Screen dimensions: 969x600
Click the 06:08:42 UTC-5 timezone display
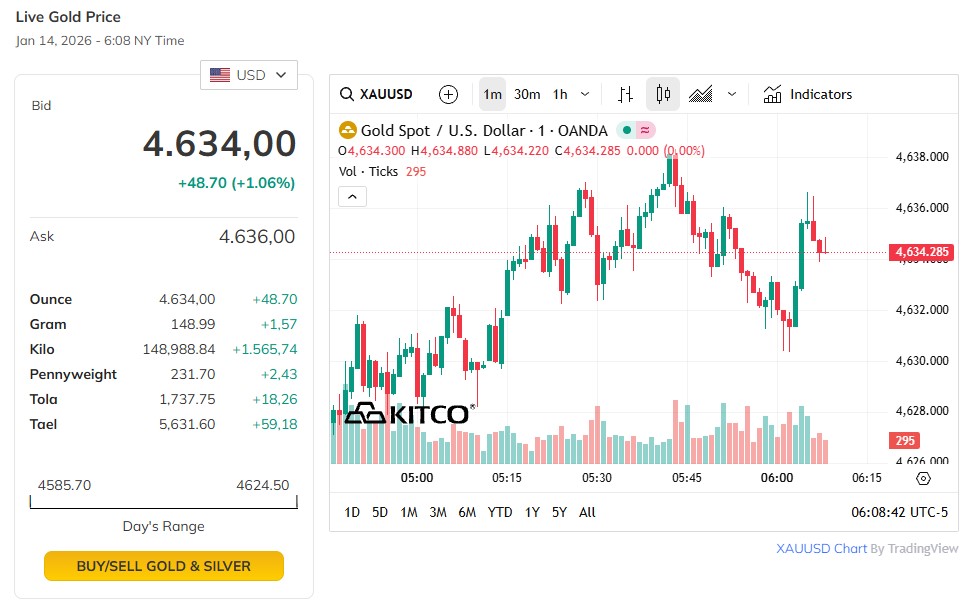(x=899, y=512)
